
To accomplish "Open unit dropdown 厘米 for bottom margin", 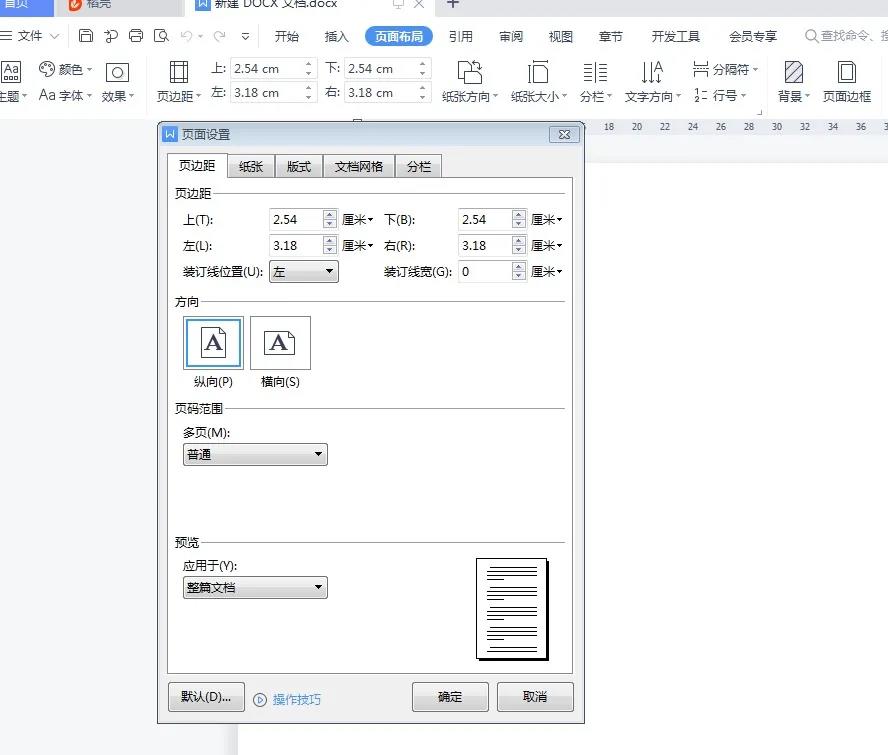I will 547,219.
